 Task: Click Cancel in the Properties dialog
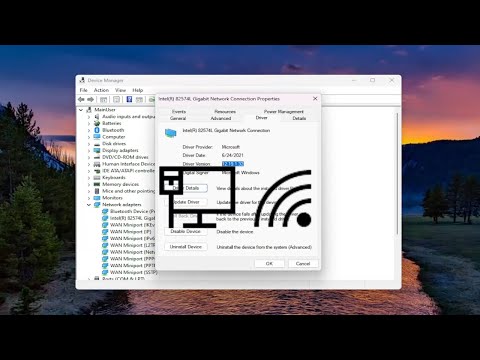(x=303, y=264)
